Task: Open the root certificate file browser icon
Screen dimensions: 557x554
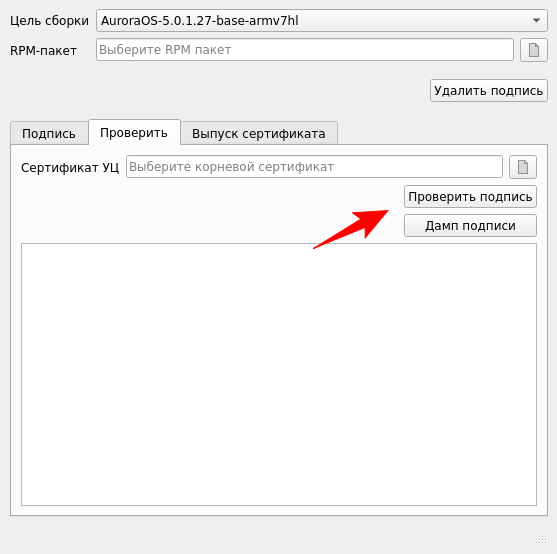Action: point(523,167)
